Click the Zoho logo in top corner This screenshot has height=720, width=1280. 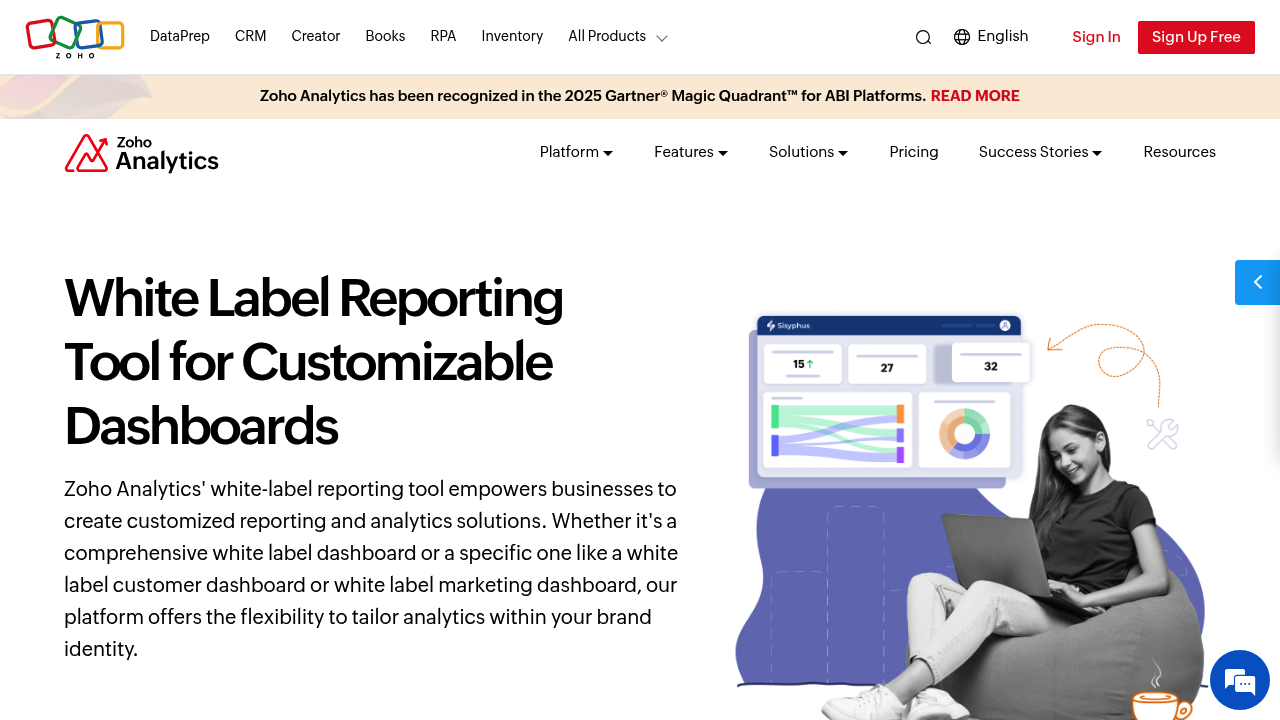[x=74, y=36]
